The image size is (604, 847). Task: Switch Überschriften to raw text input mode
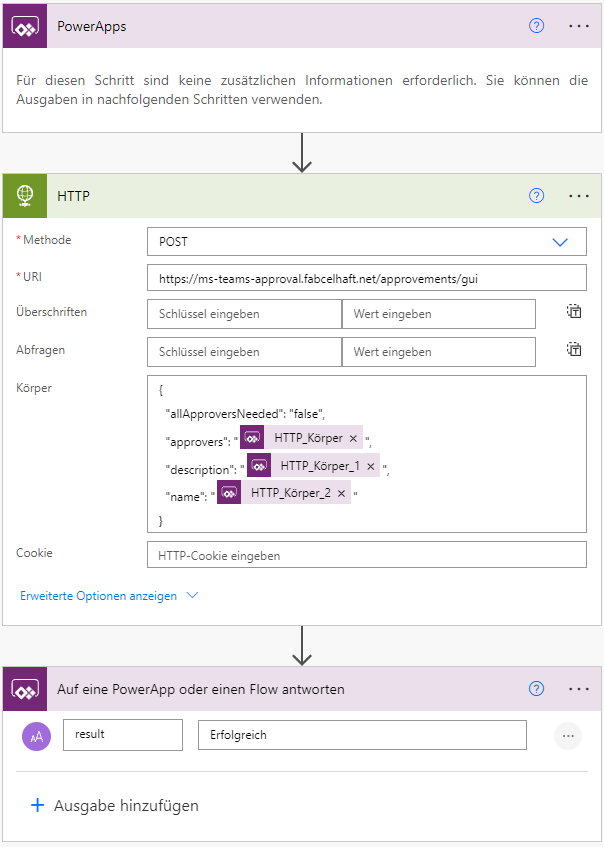tap(574, 311)
